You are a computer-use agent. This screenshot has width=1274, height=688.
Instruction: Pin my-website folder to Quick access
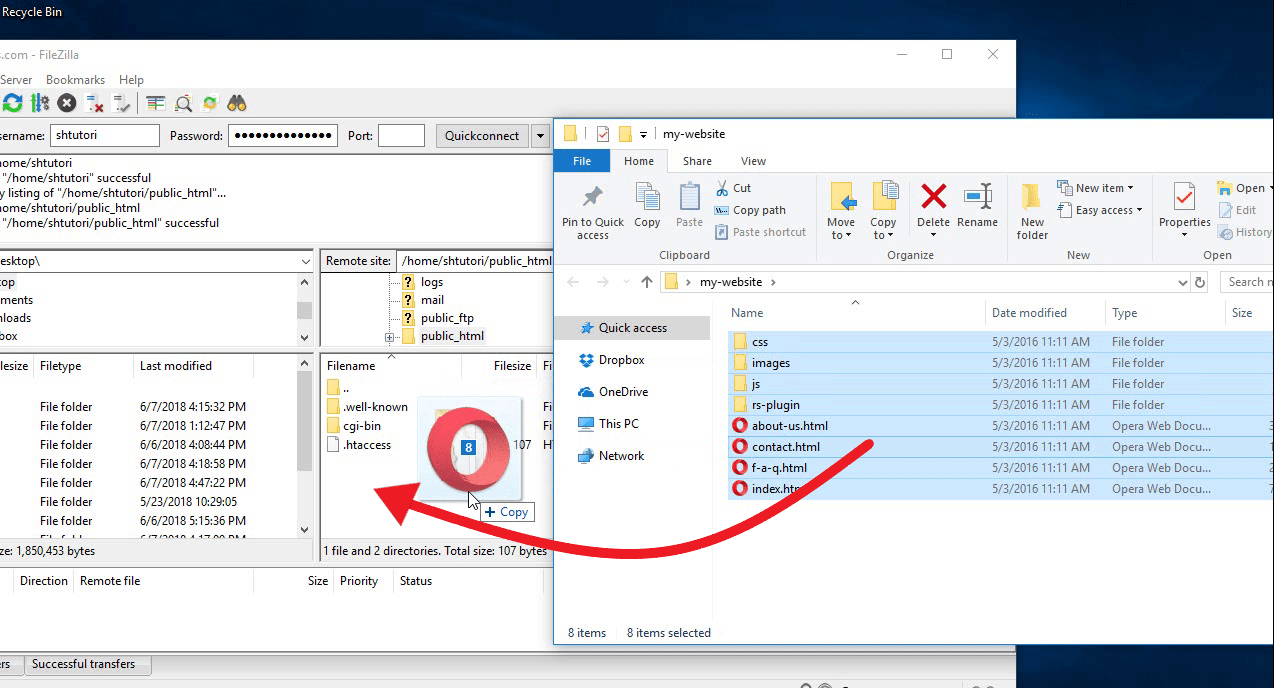click(x=591, y=208)
